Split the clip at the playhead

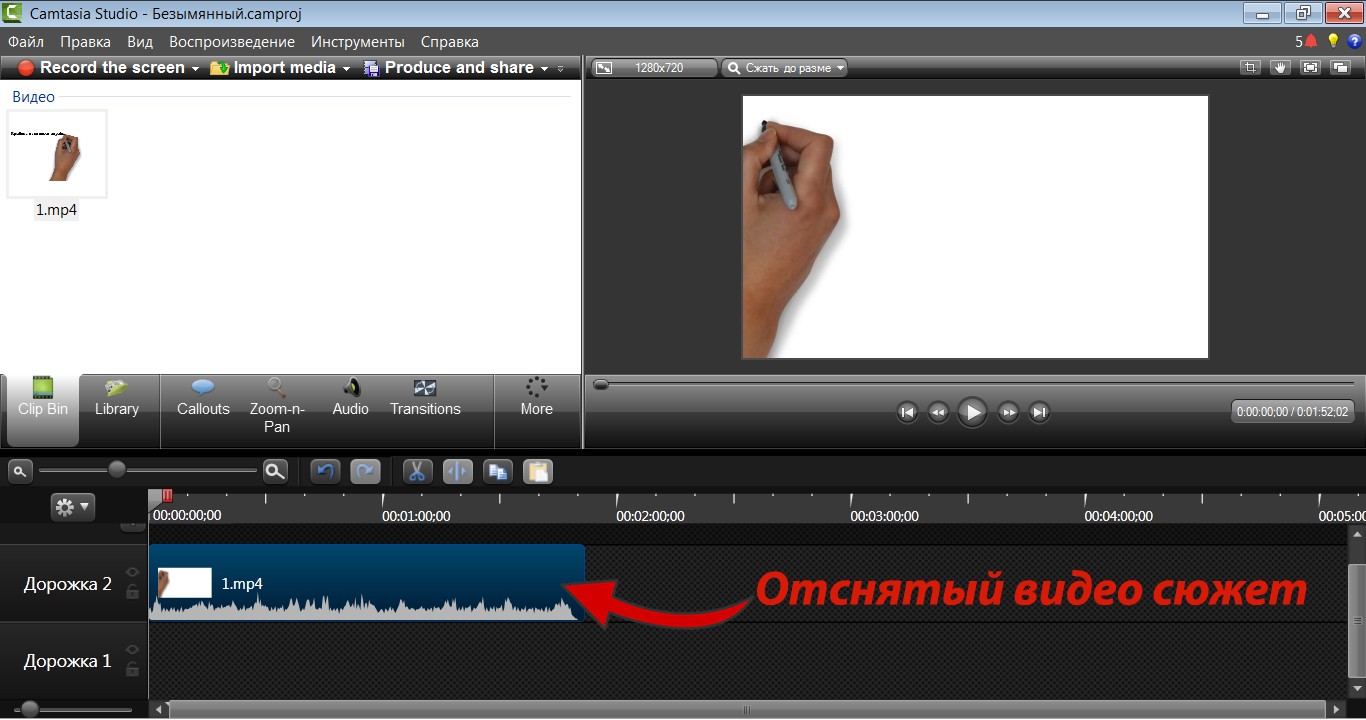pyautogui.click(x=457, y=472)
